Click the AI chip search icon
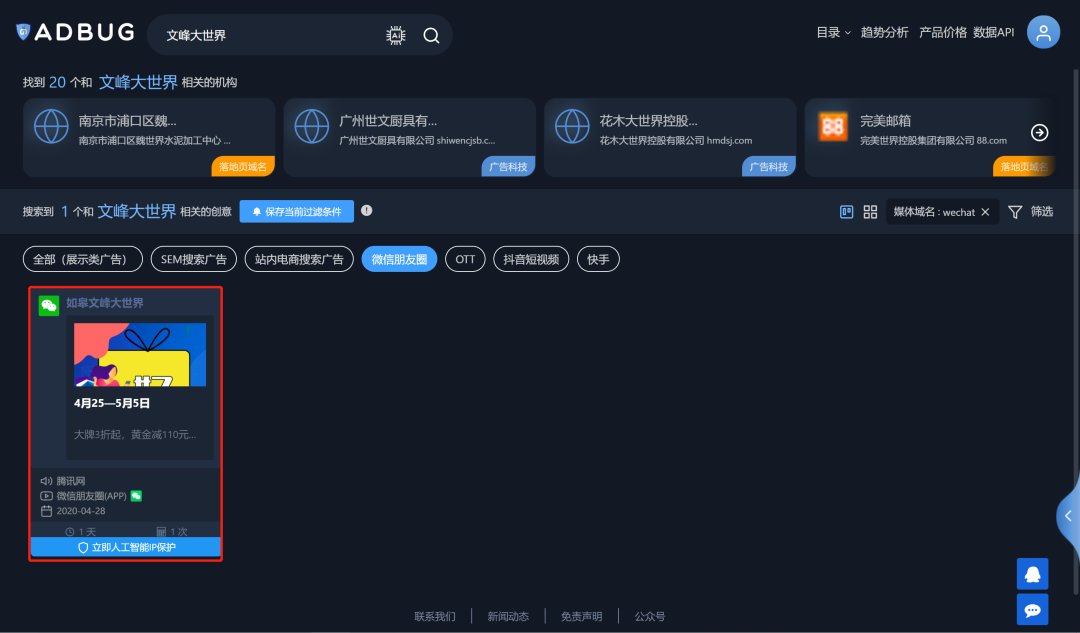 coord(395,35)
